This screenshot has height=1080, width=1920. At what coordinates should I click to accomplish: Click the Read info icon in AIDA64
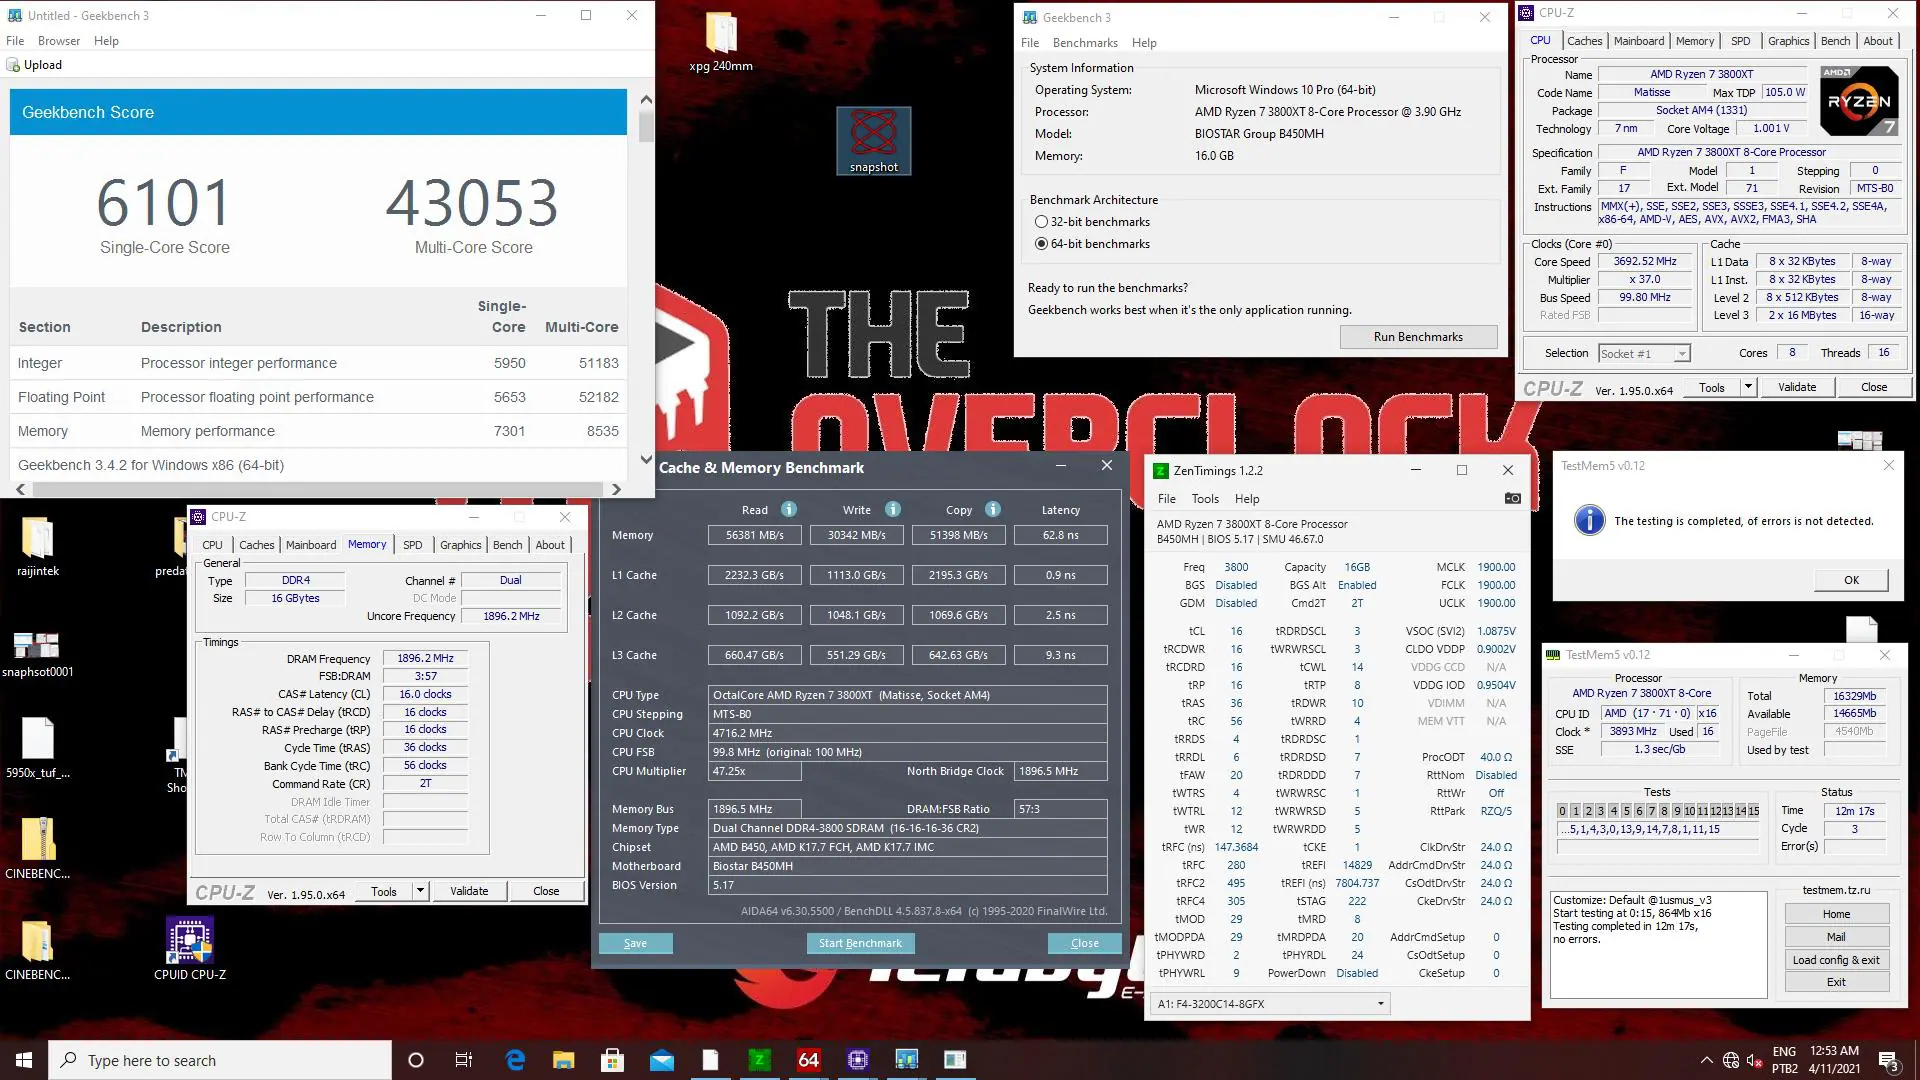coord(789,509)
